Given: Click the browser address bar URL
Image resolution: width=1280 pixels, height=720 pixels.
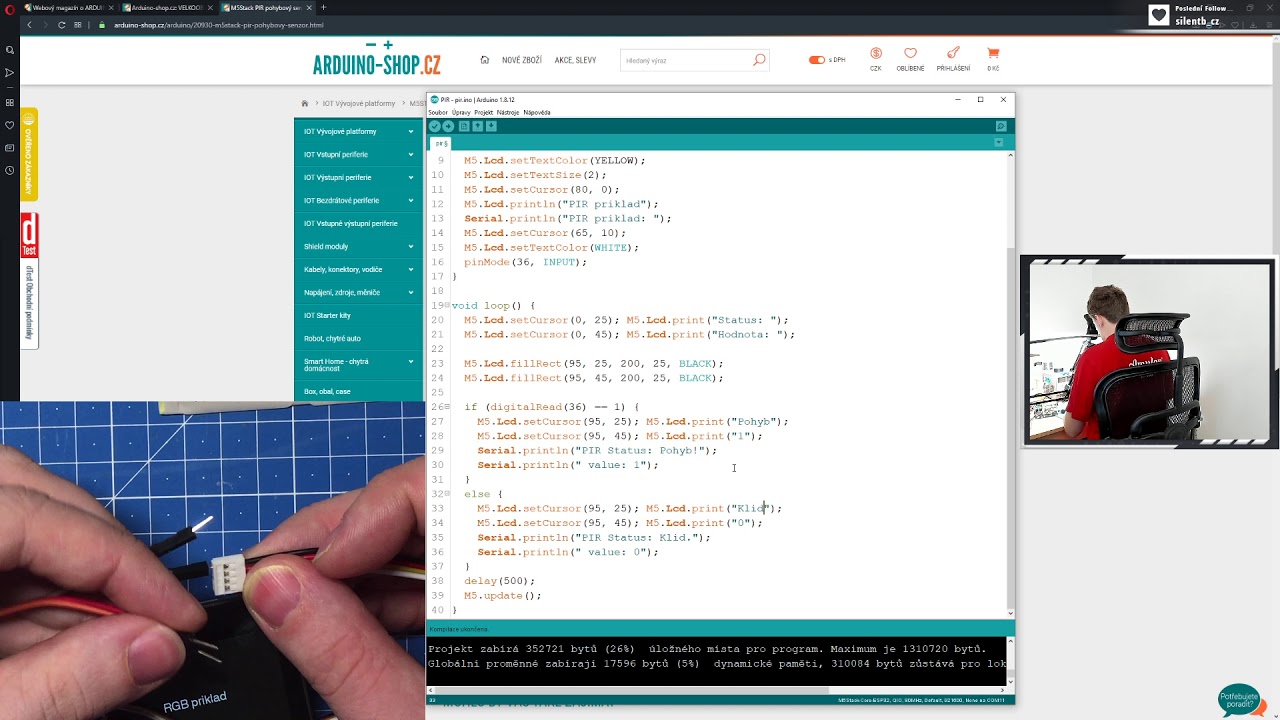Looking at the screenshot, I should (219, 24).
